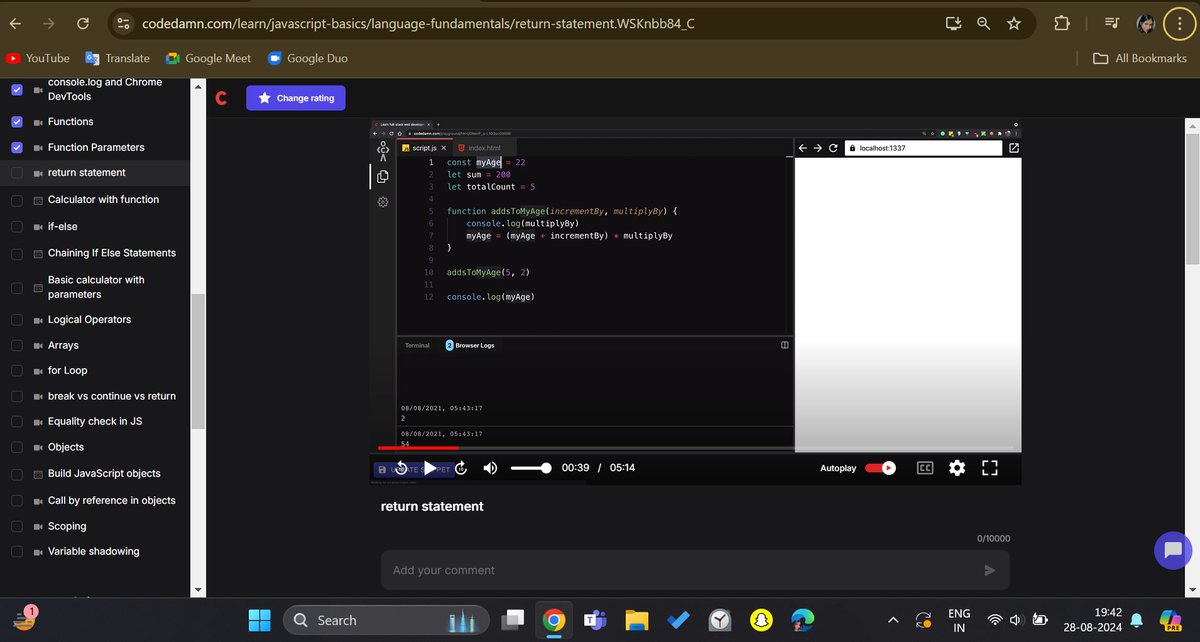Uncheck the Functions lesson checkbox
The height and width of the screenshot is (642, 1200).
[x=16, y=121]
